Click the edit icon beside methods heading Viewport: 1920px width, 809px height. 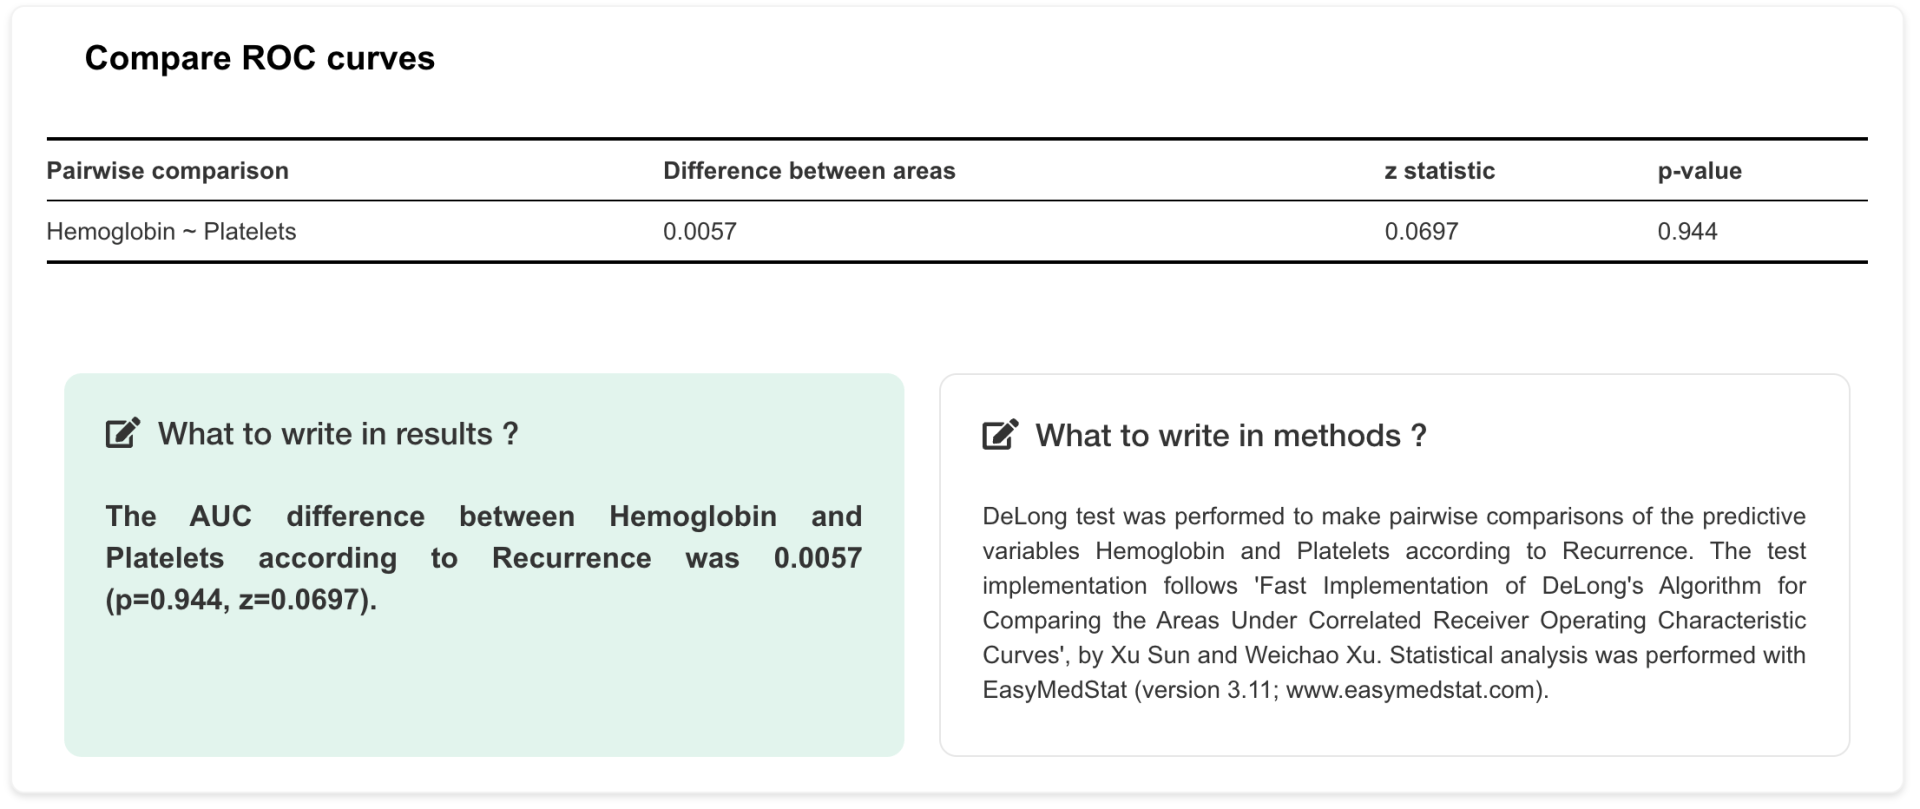tap(1000, 435)
